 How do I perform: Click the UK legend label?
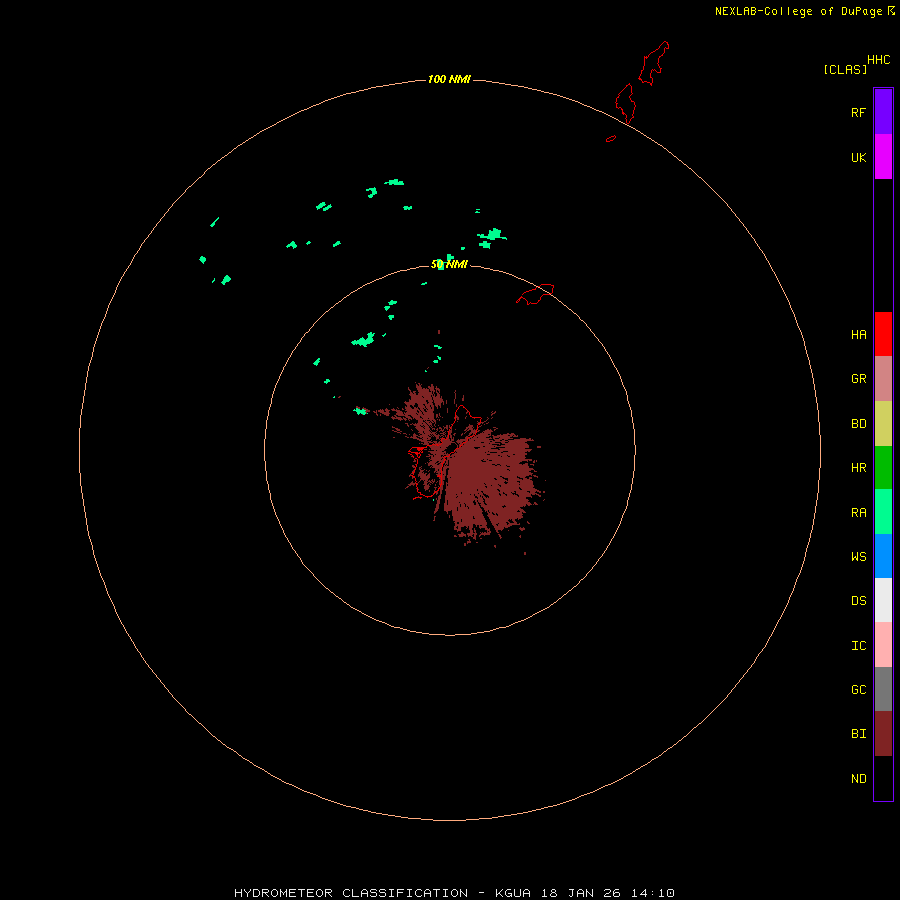(x=858, y=158)
